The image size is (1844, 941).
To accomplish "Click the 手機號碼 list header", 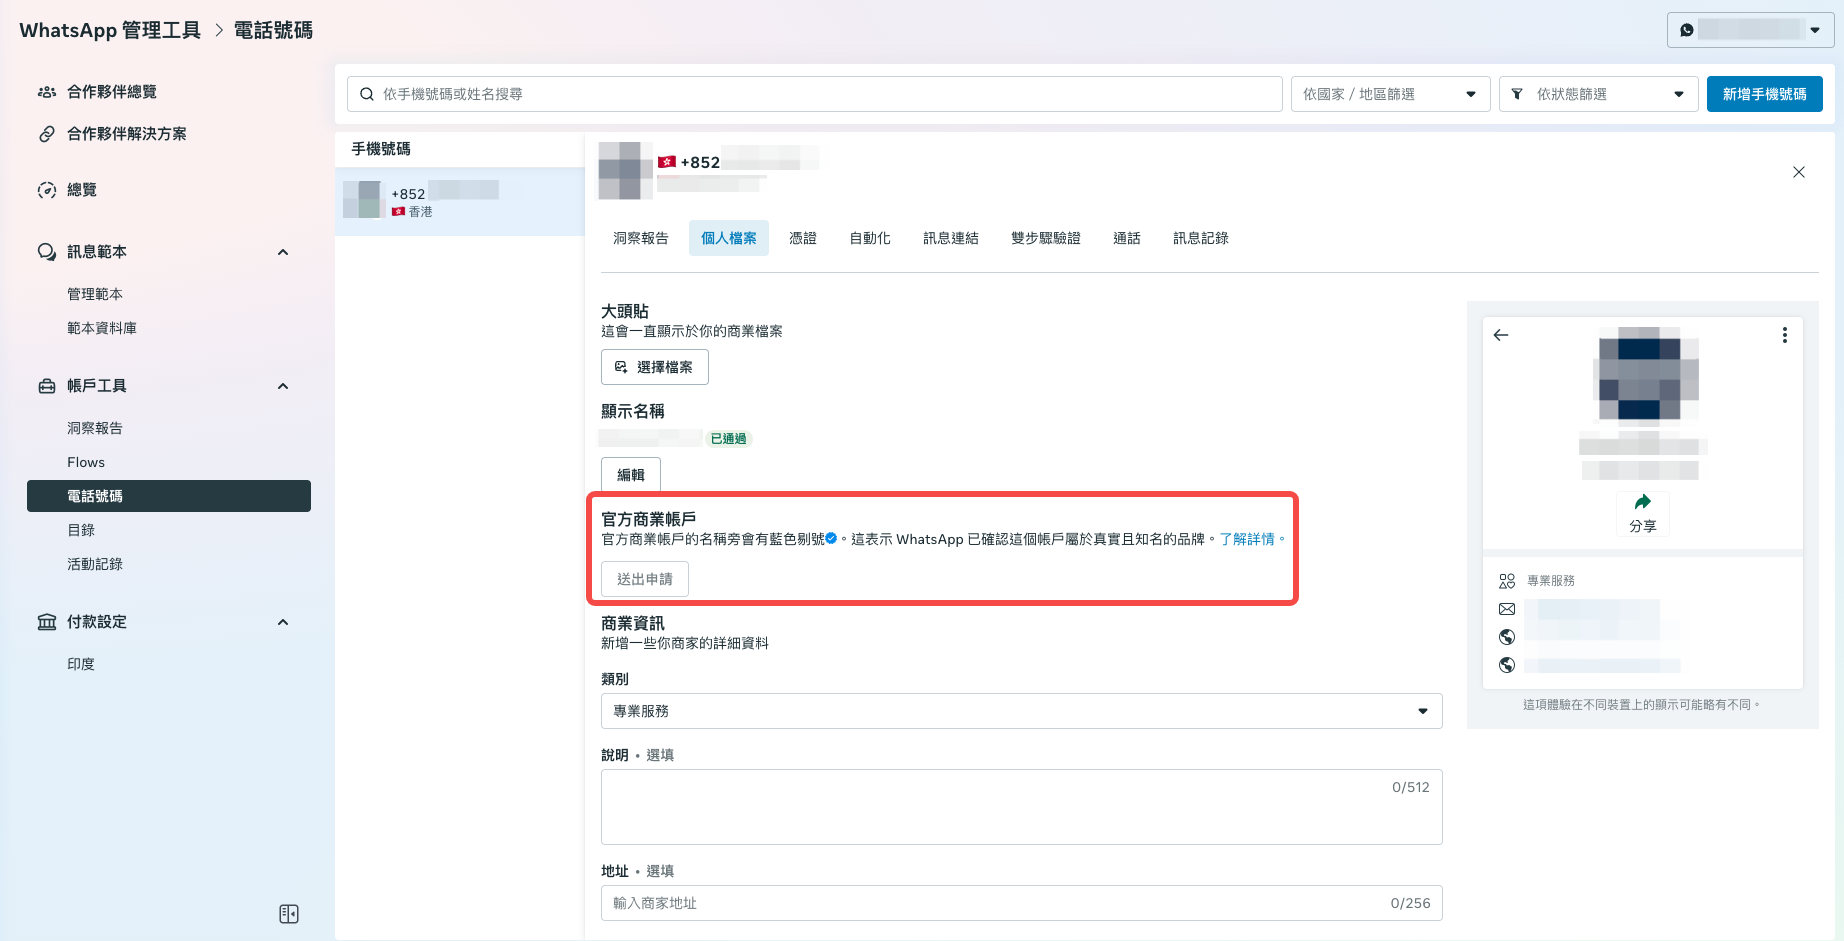I will tap(381, 149).
